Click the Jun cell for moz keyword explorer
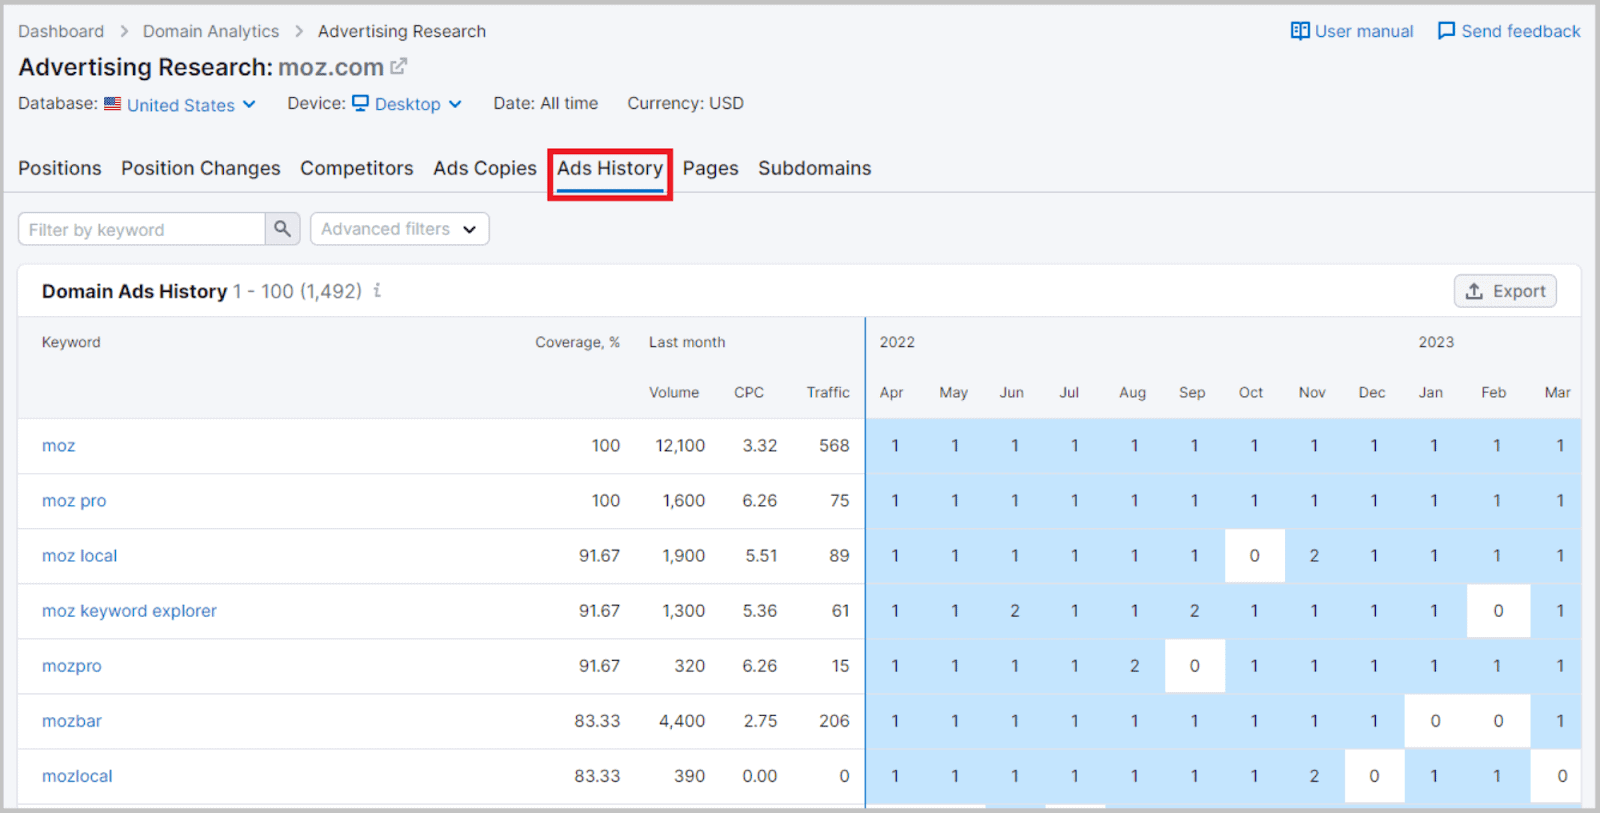This screenshot has height=813, width=1600. (x=1015, y=611)
